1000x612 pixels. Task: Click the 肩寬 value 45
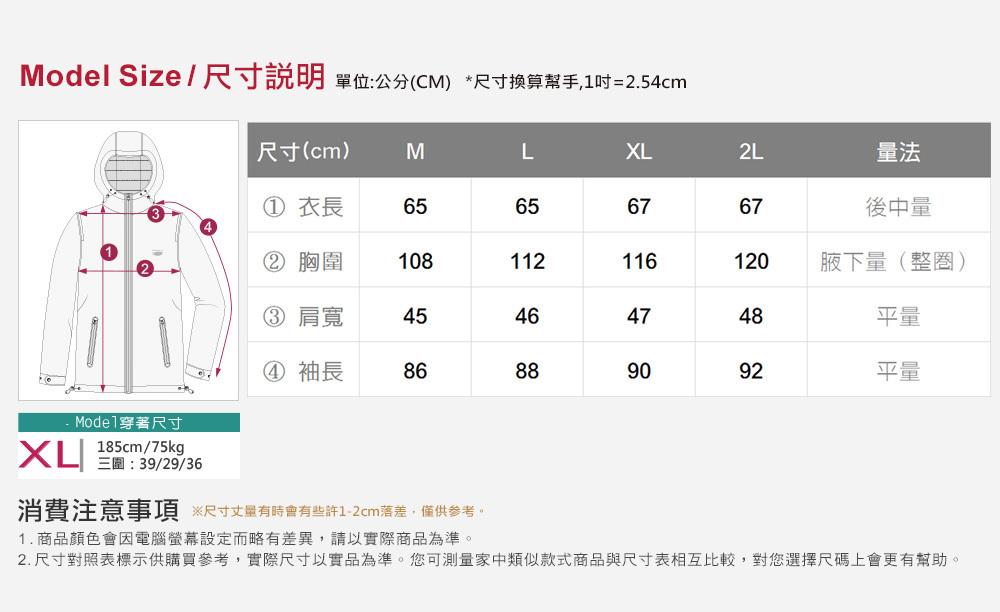[415, 316]
